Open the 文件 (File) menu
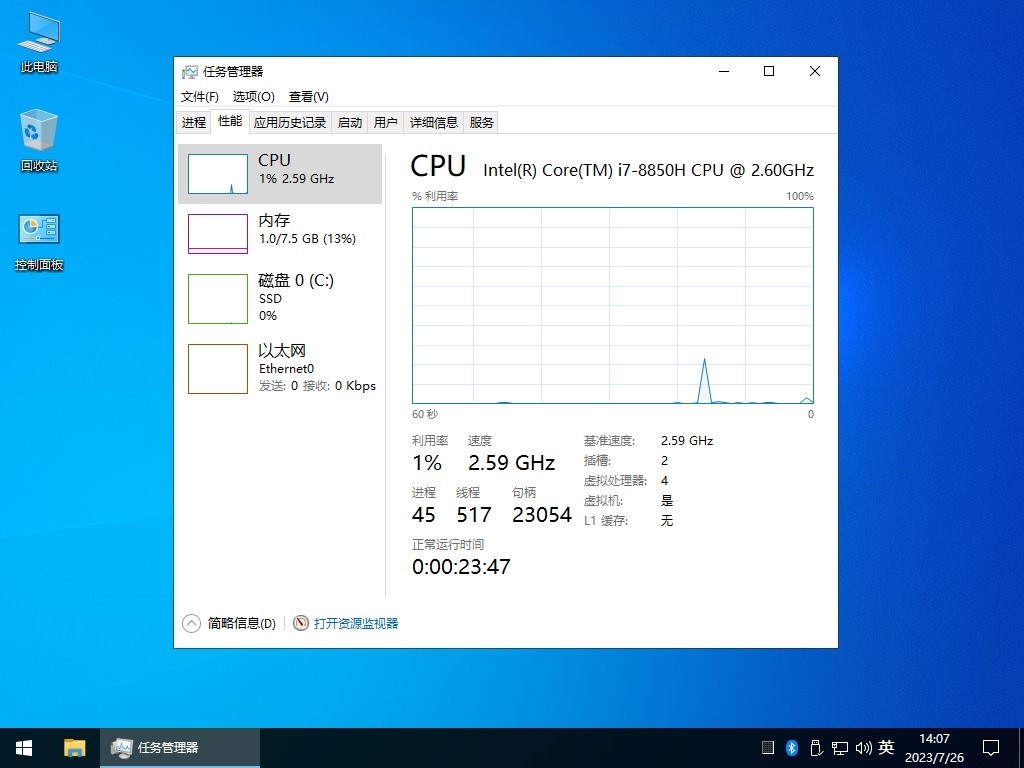 click(x=198, y=96)
